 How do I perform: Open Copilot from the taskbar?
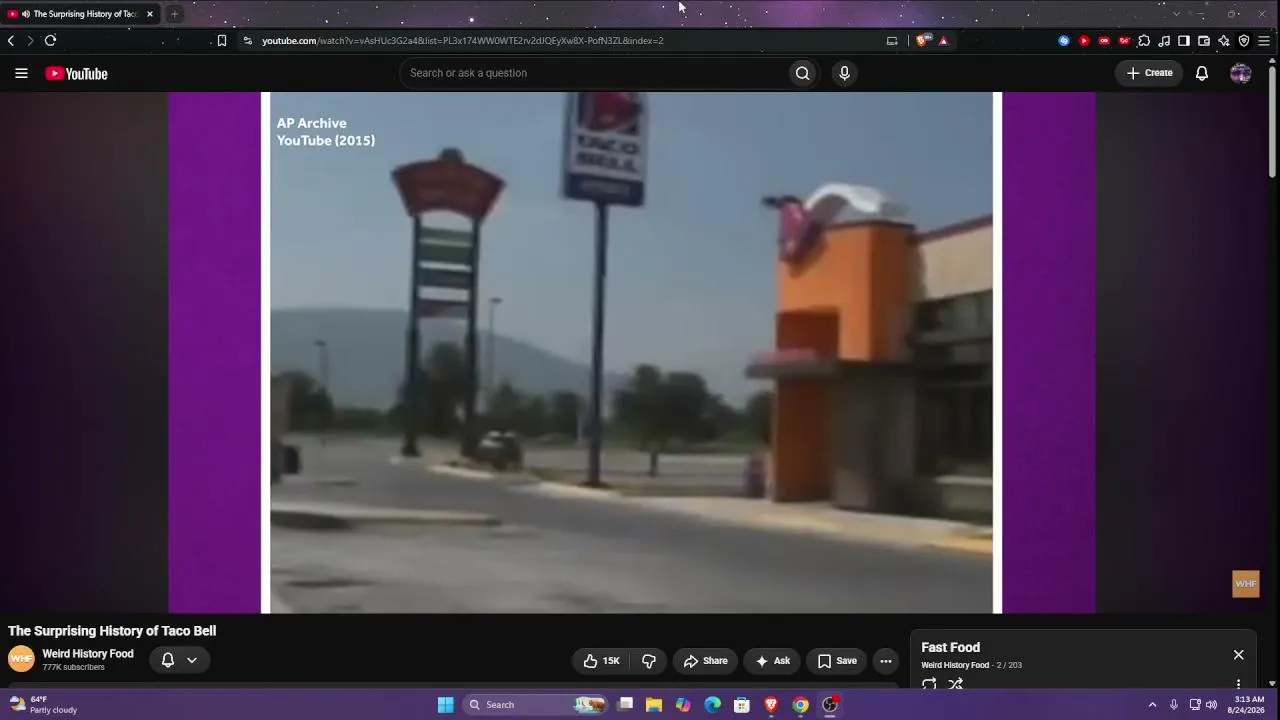click(683, 705)
